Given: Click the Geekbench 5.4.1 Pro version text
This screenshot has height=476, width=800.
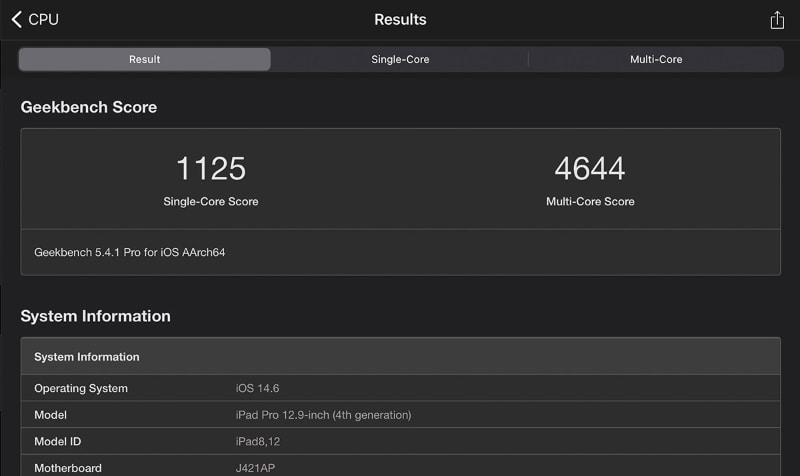Looking at the screenshot, I should point(130,252).
